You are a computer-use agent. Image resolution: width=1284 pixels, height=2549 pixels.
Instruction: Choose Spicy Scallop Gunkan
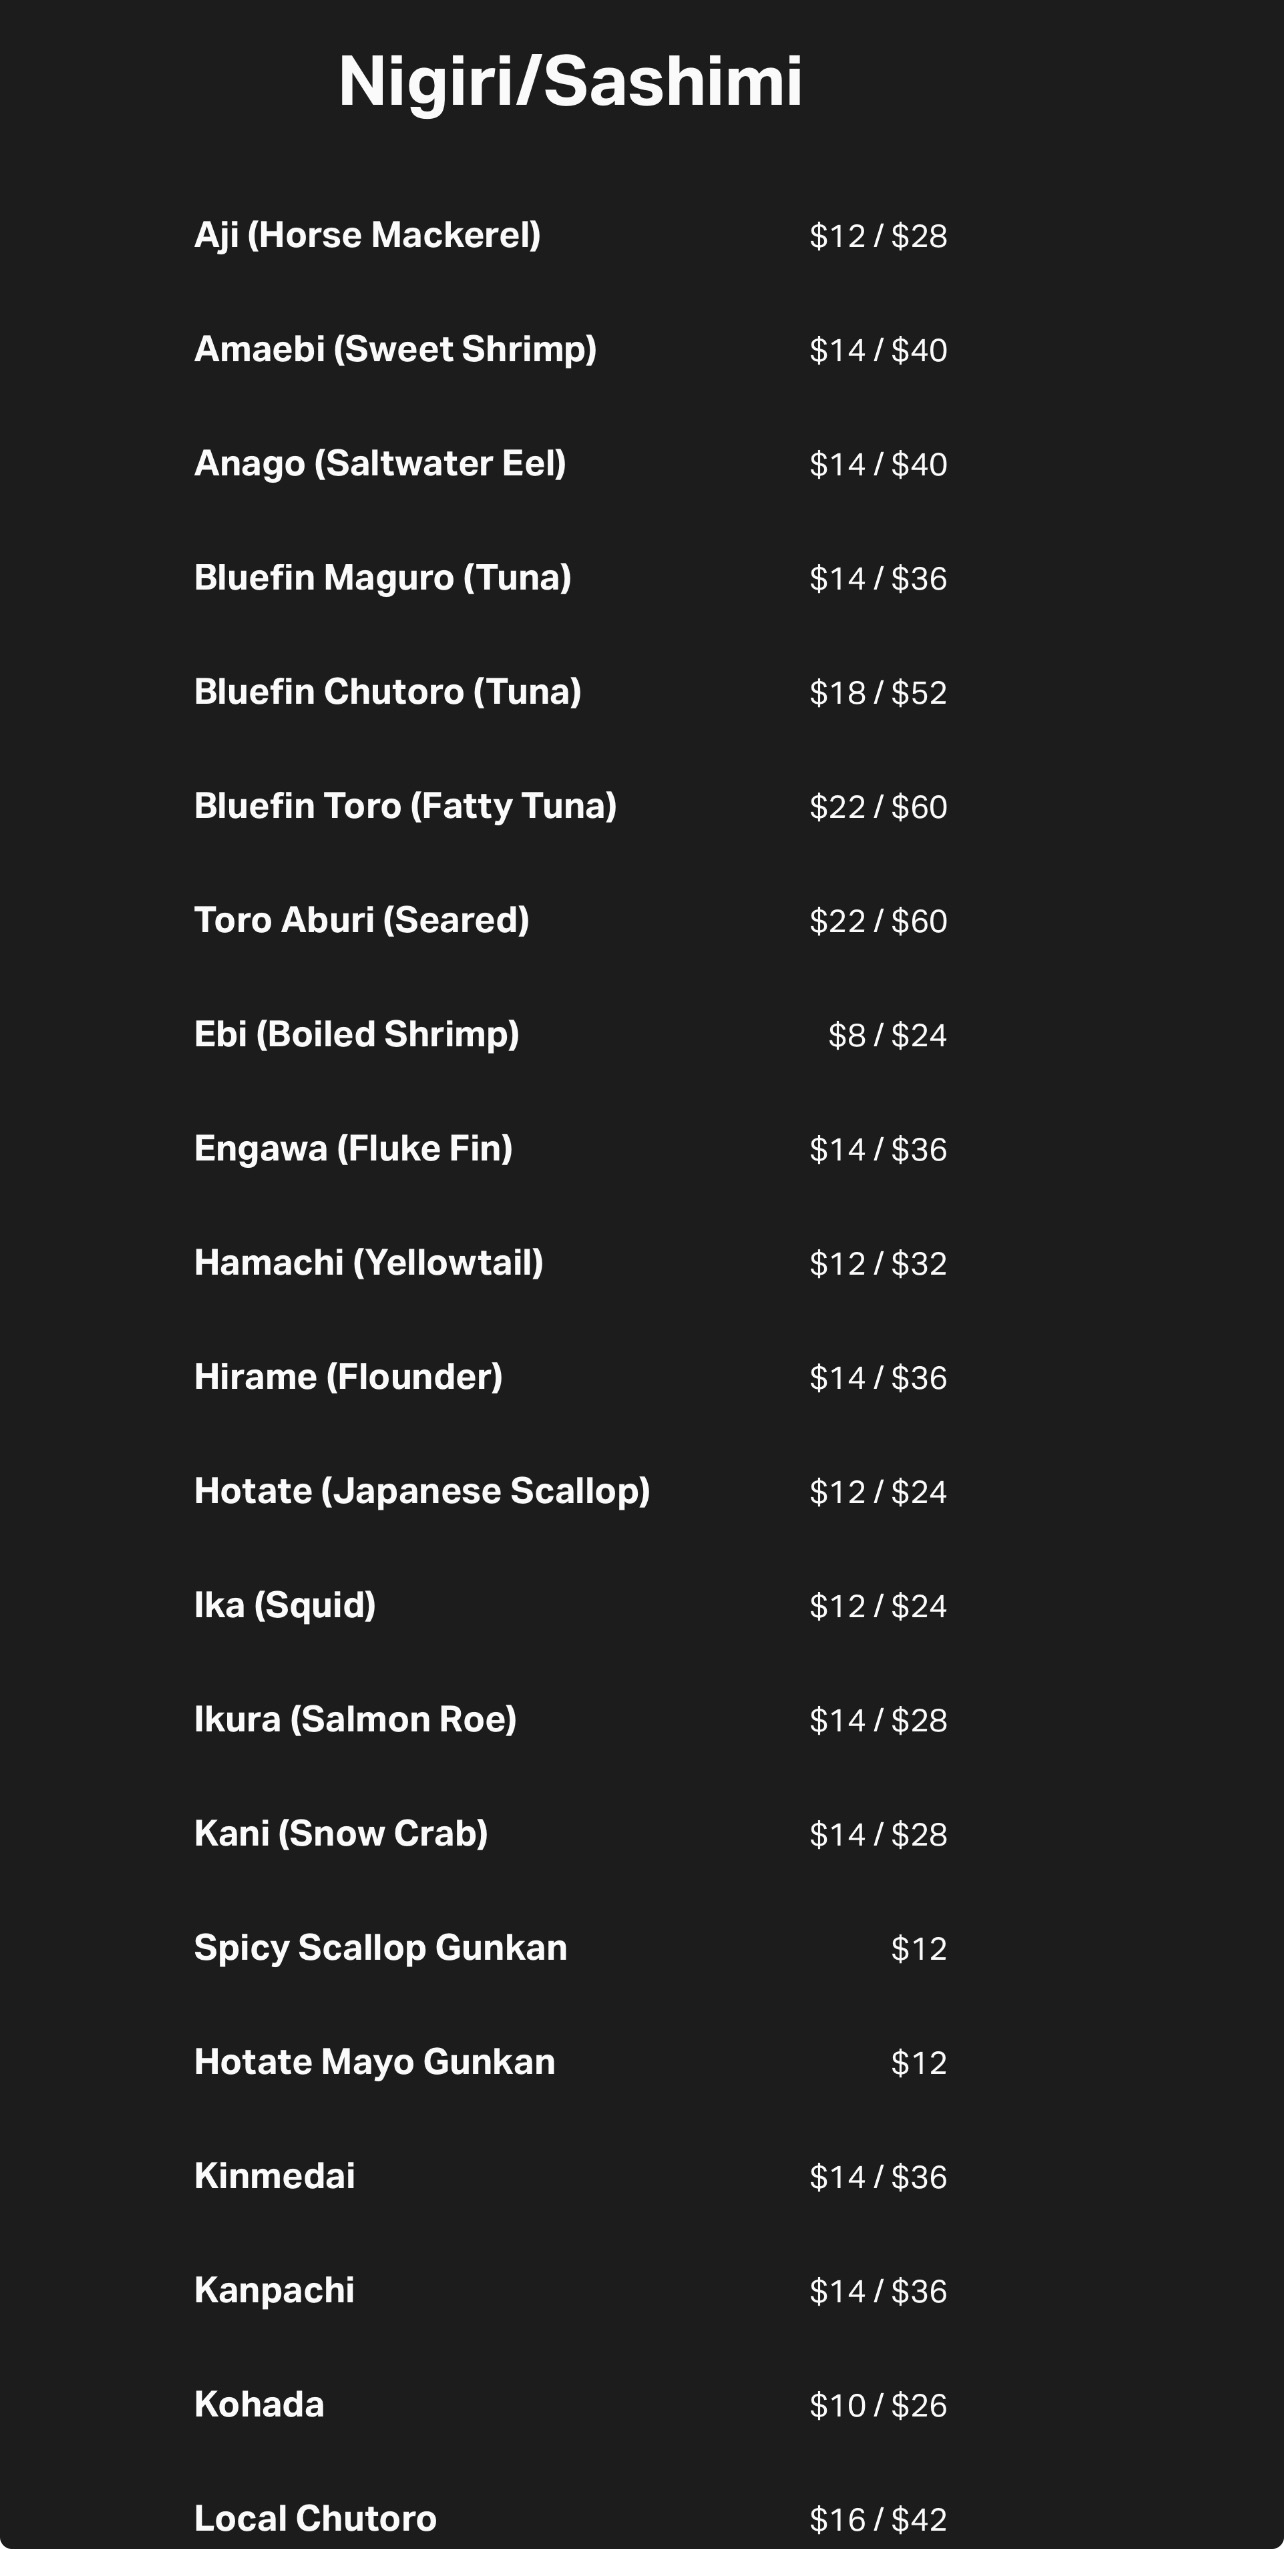click(x=570, y=1948)
